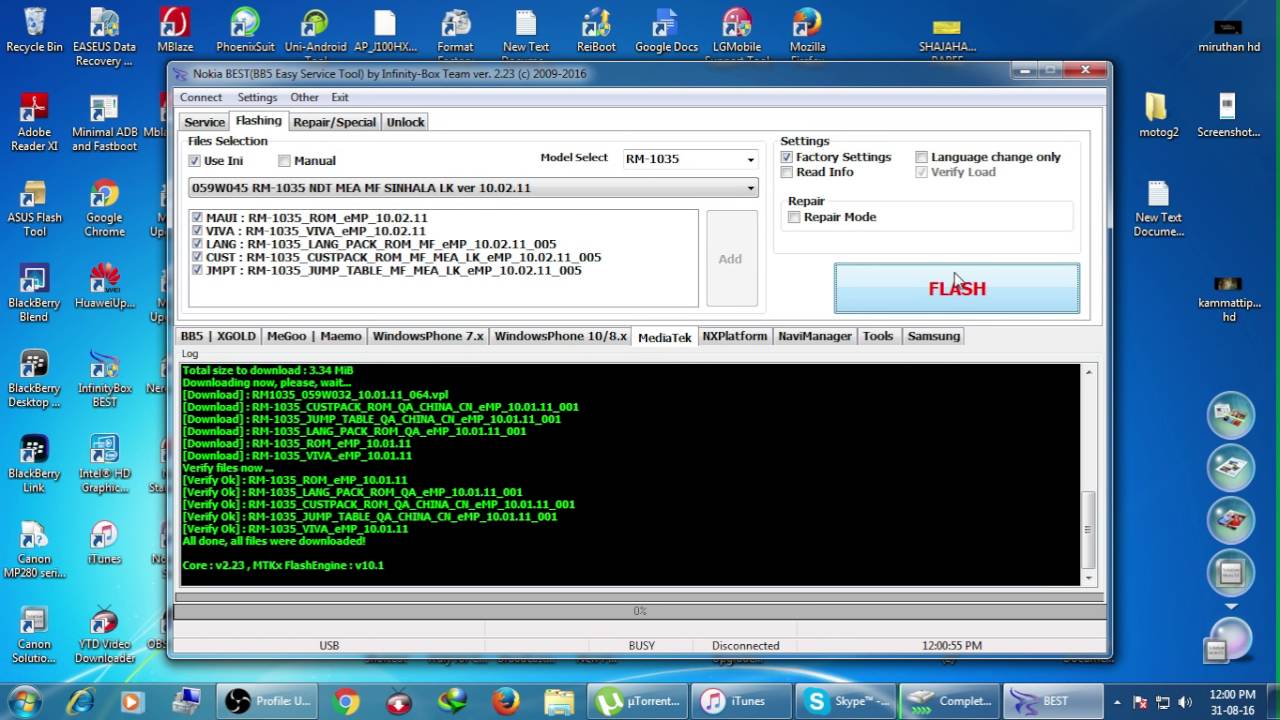Click the taskbar clock showing 12:00 PM

[1232, 701]
